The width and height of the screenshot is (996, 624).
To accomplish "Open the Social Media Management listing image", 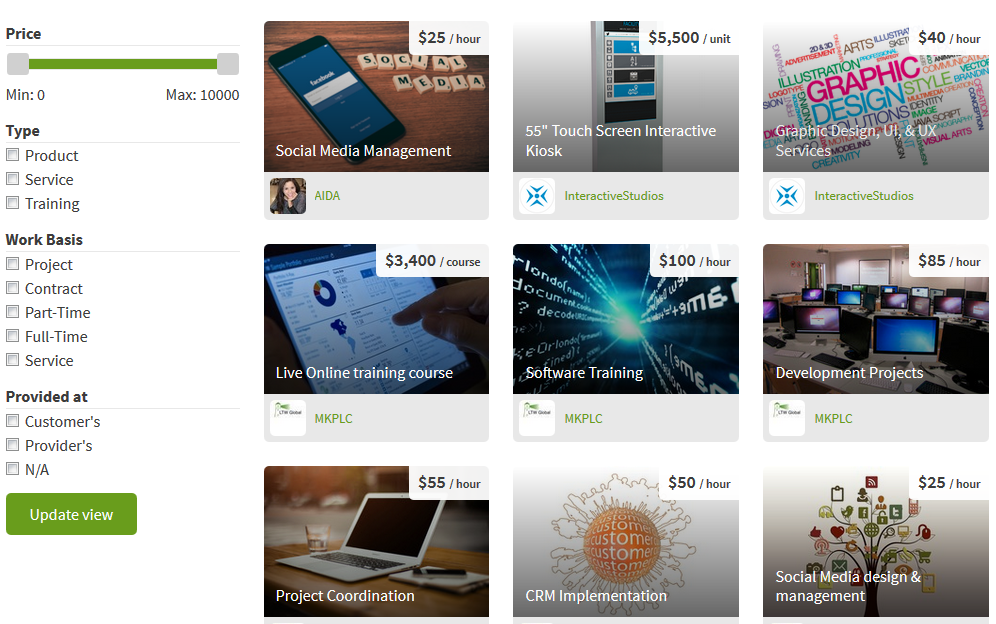I will coord(377,97).
